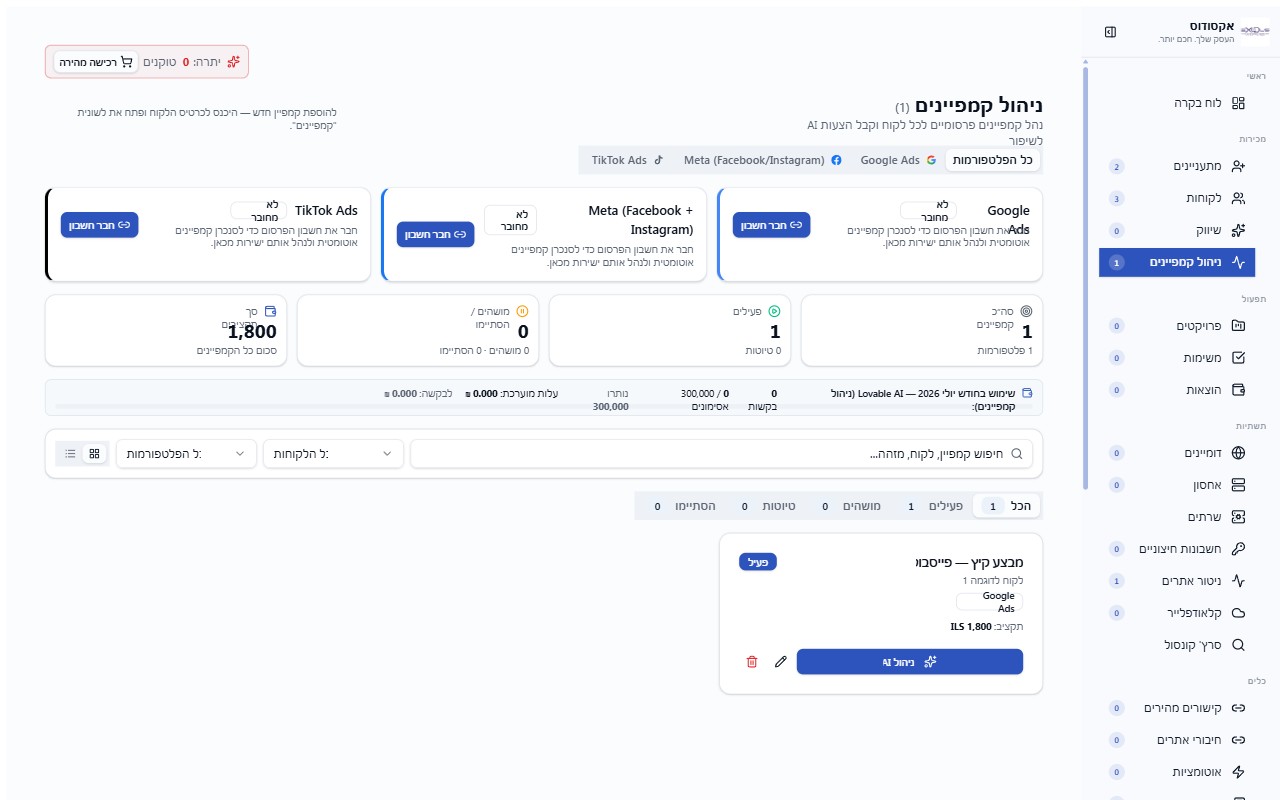Viewport: 1280px width, 800px height.
Task: Click the Google Ads tag on the campaign card
Action: coord(990,602)
